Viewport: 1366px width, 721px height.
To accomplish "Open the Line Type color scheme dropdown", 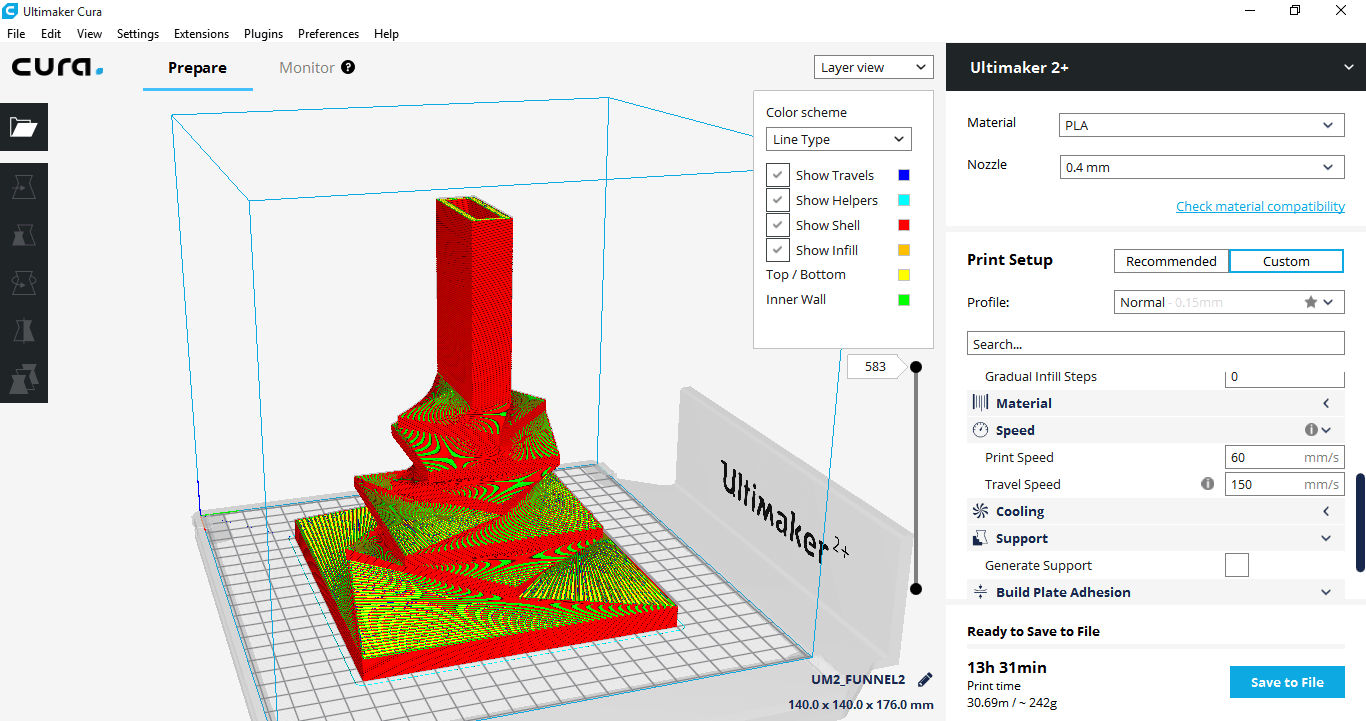I will coord(839,139).
